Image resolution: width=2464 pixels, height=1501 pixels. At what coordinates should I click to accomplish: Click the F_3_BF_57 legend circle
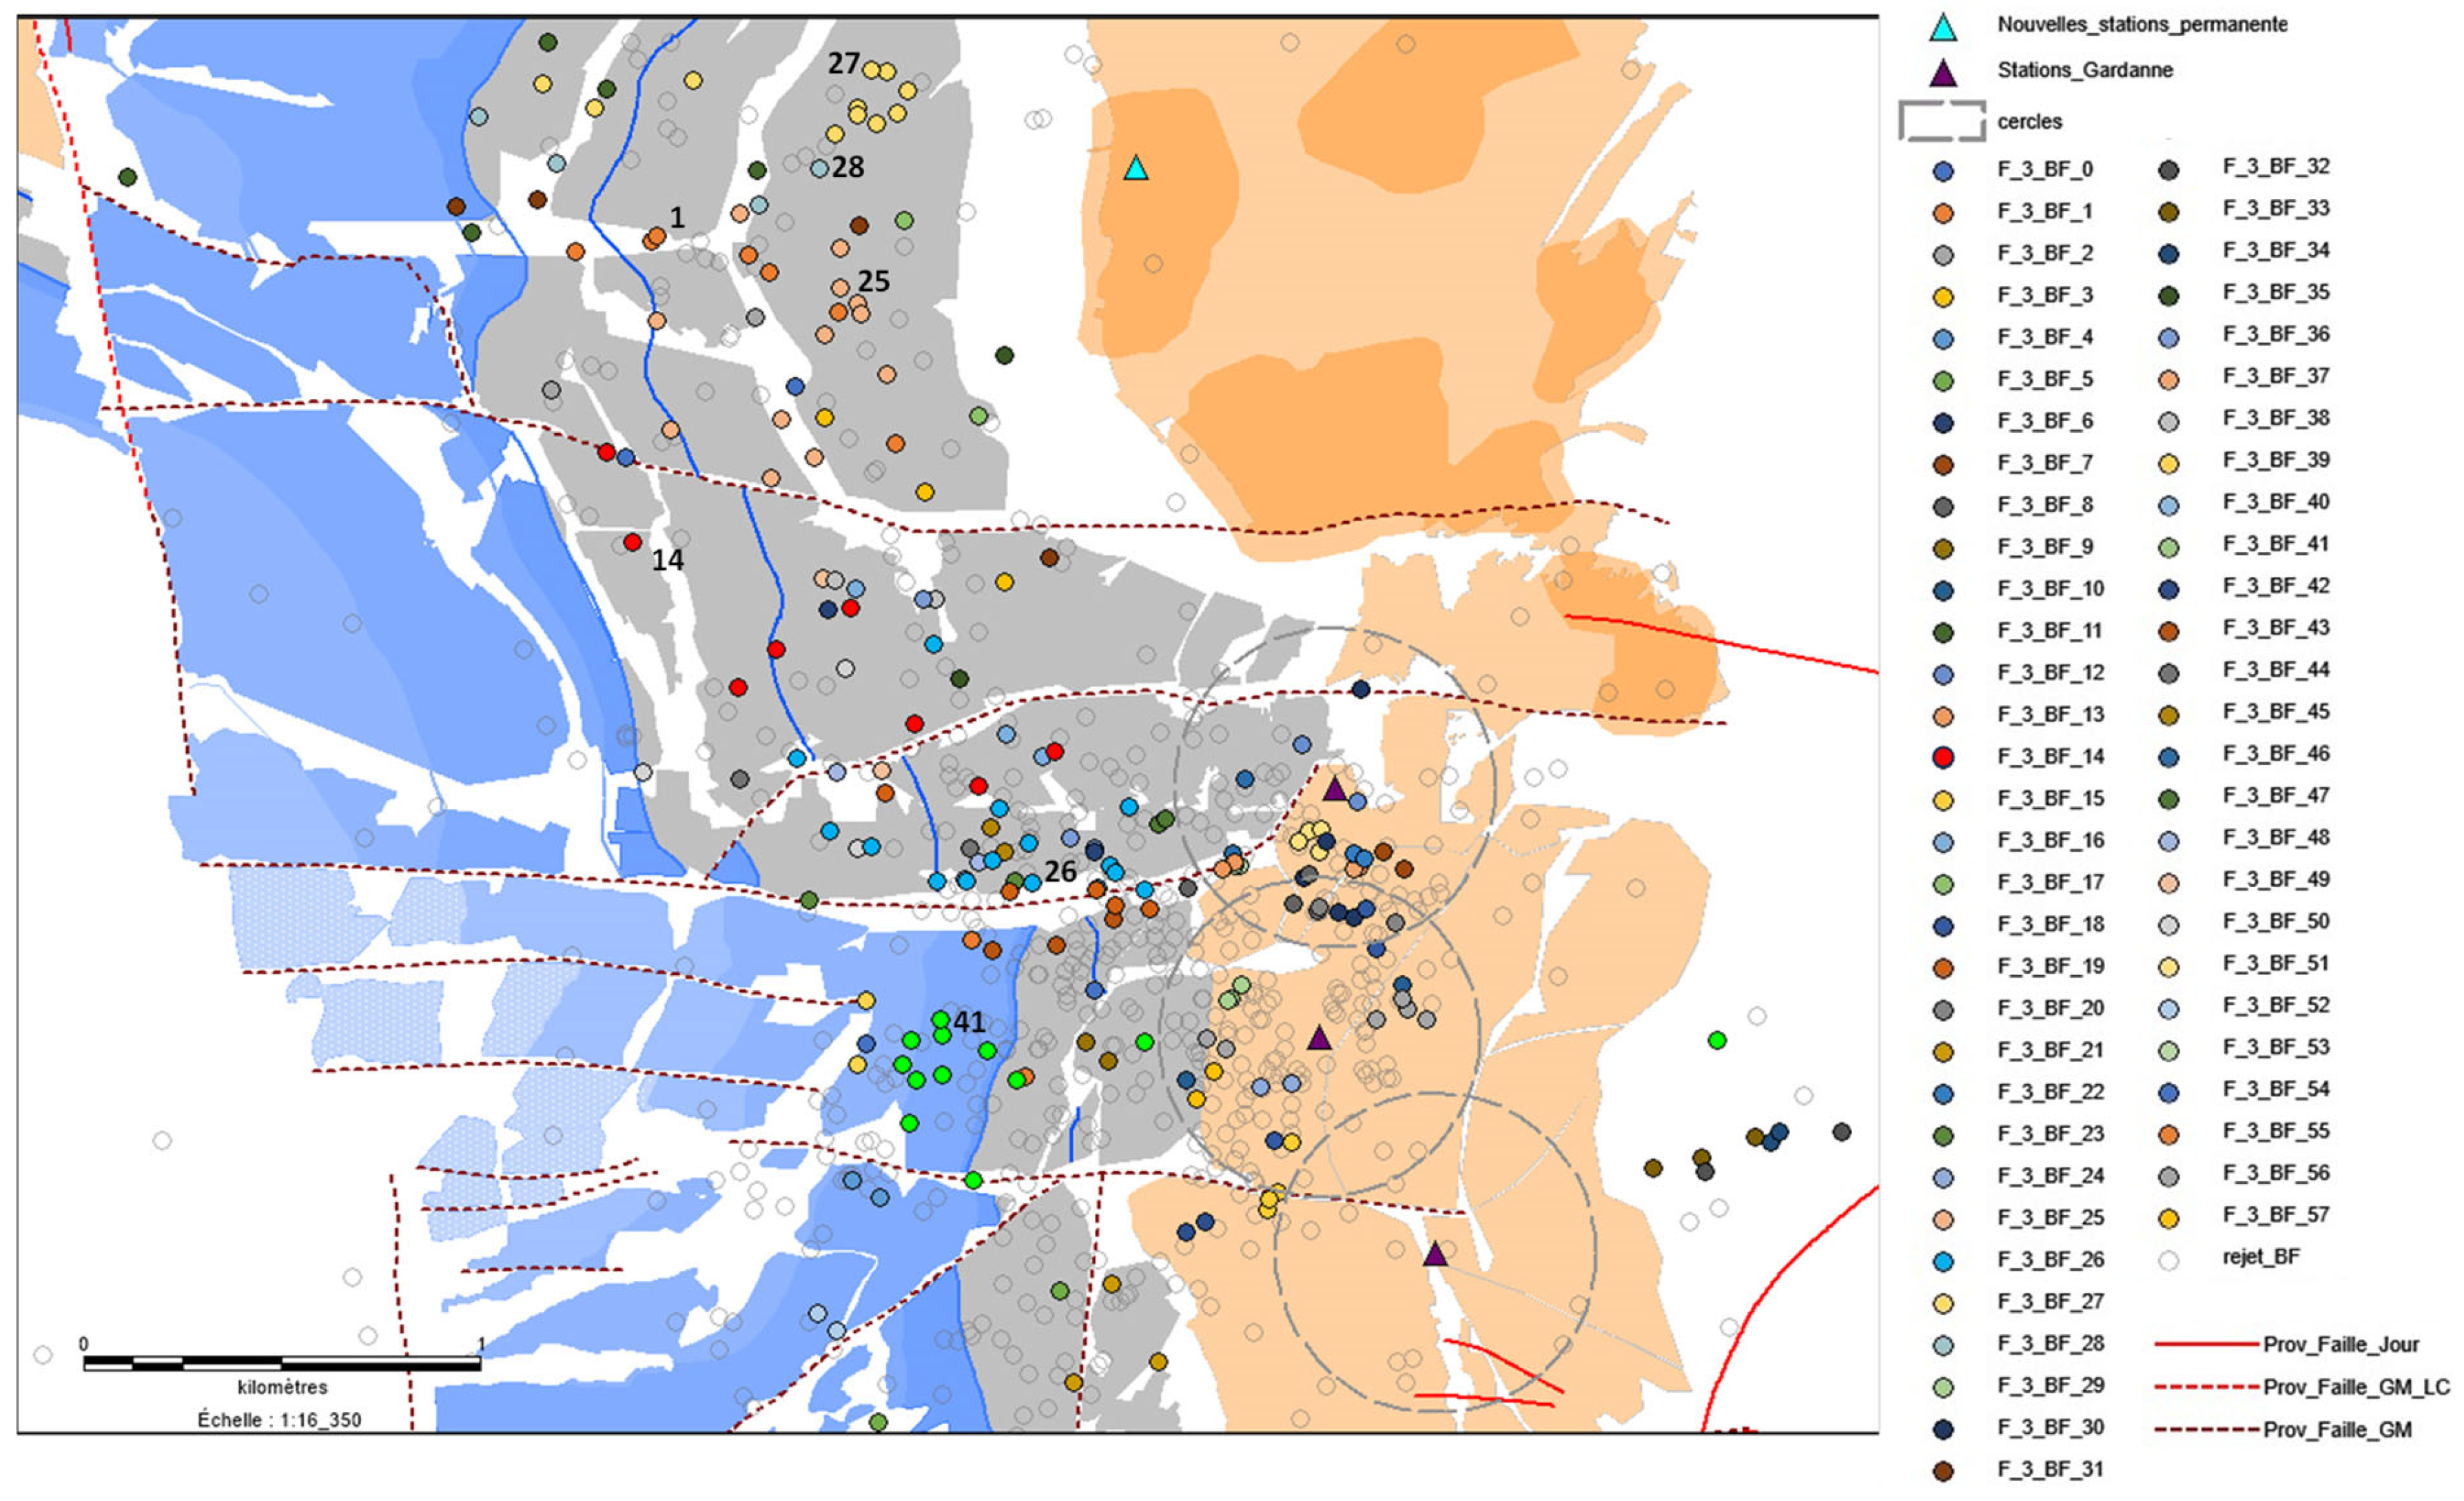pos(2168,1218)
